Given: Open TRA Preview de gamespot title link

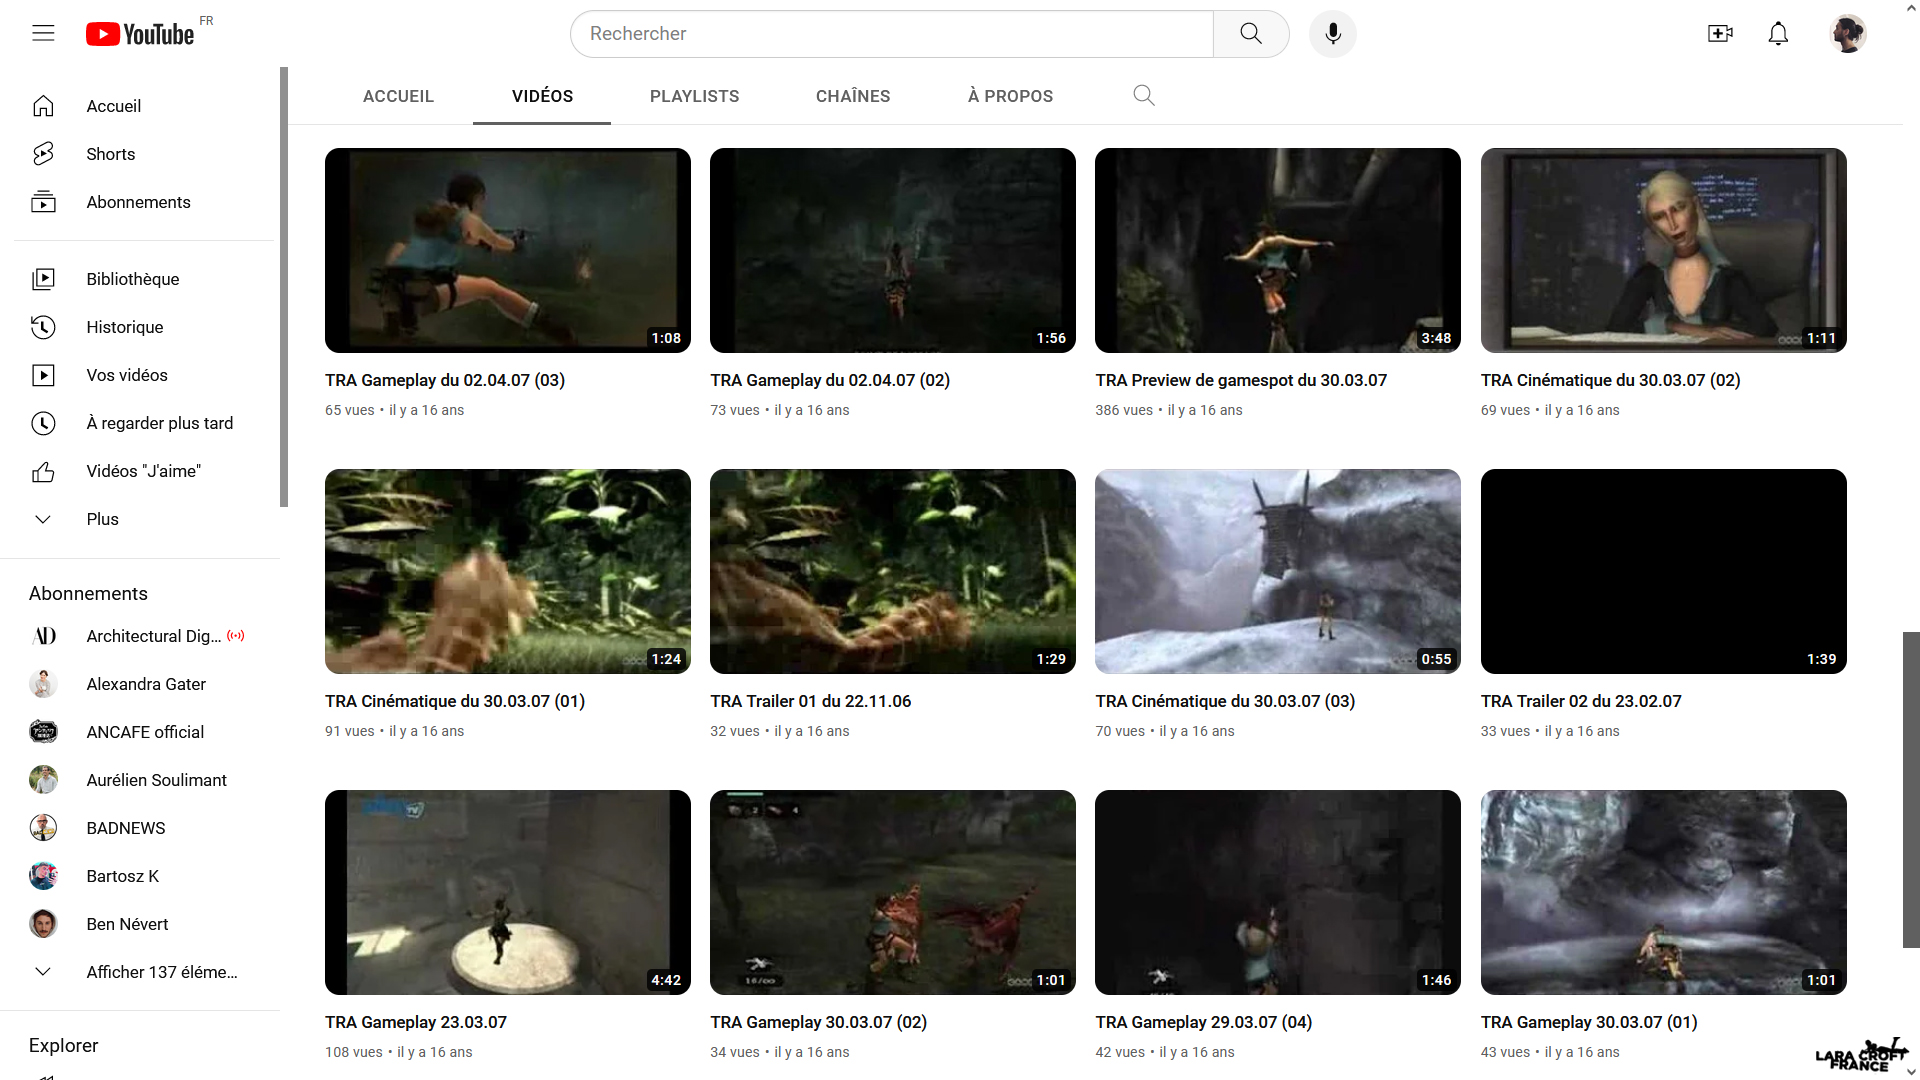Looking at the screenshot, I should point(1240,380).
